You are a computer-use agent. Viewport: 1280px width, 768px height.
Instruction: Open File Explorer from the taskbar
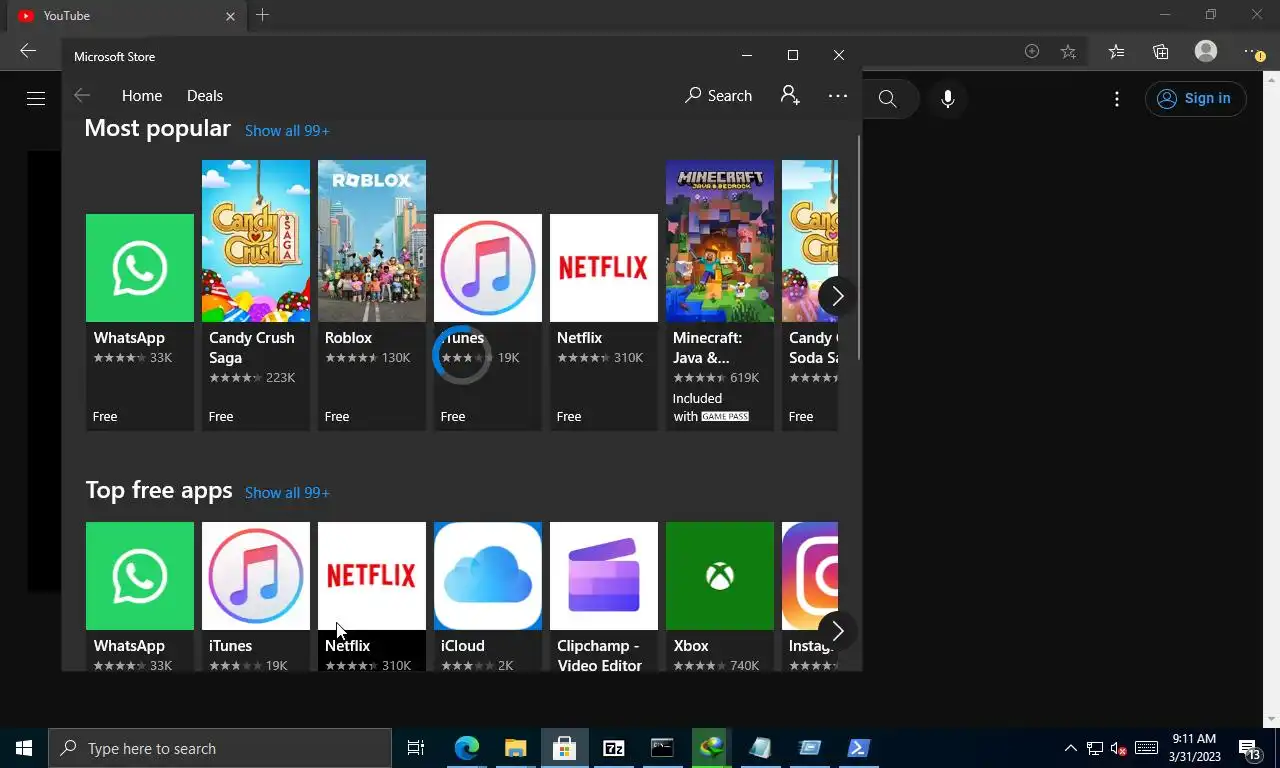515,748
